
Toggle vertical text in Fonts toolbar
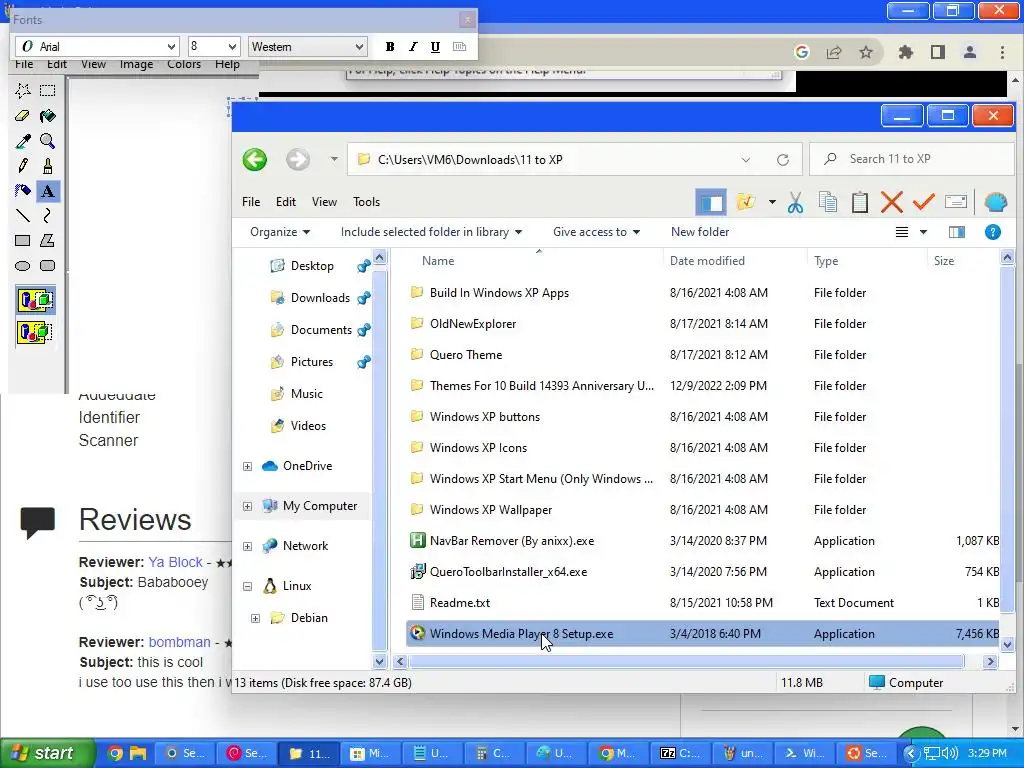point(460,47)
